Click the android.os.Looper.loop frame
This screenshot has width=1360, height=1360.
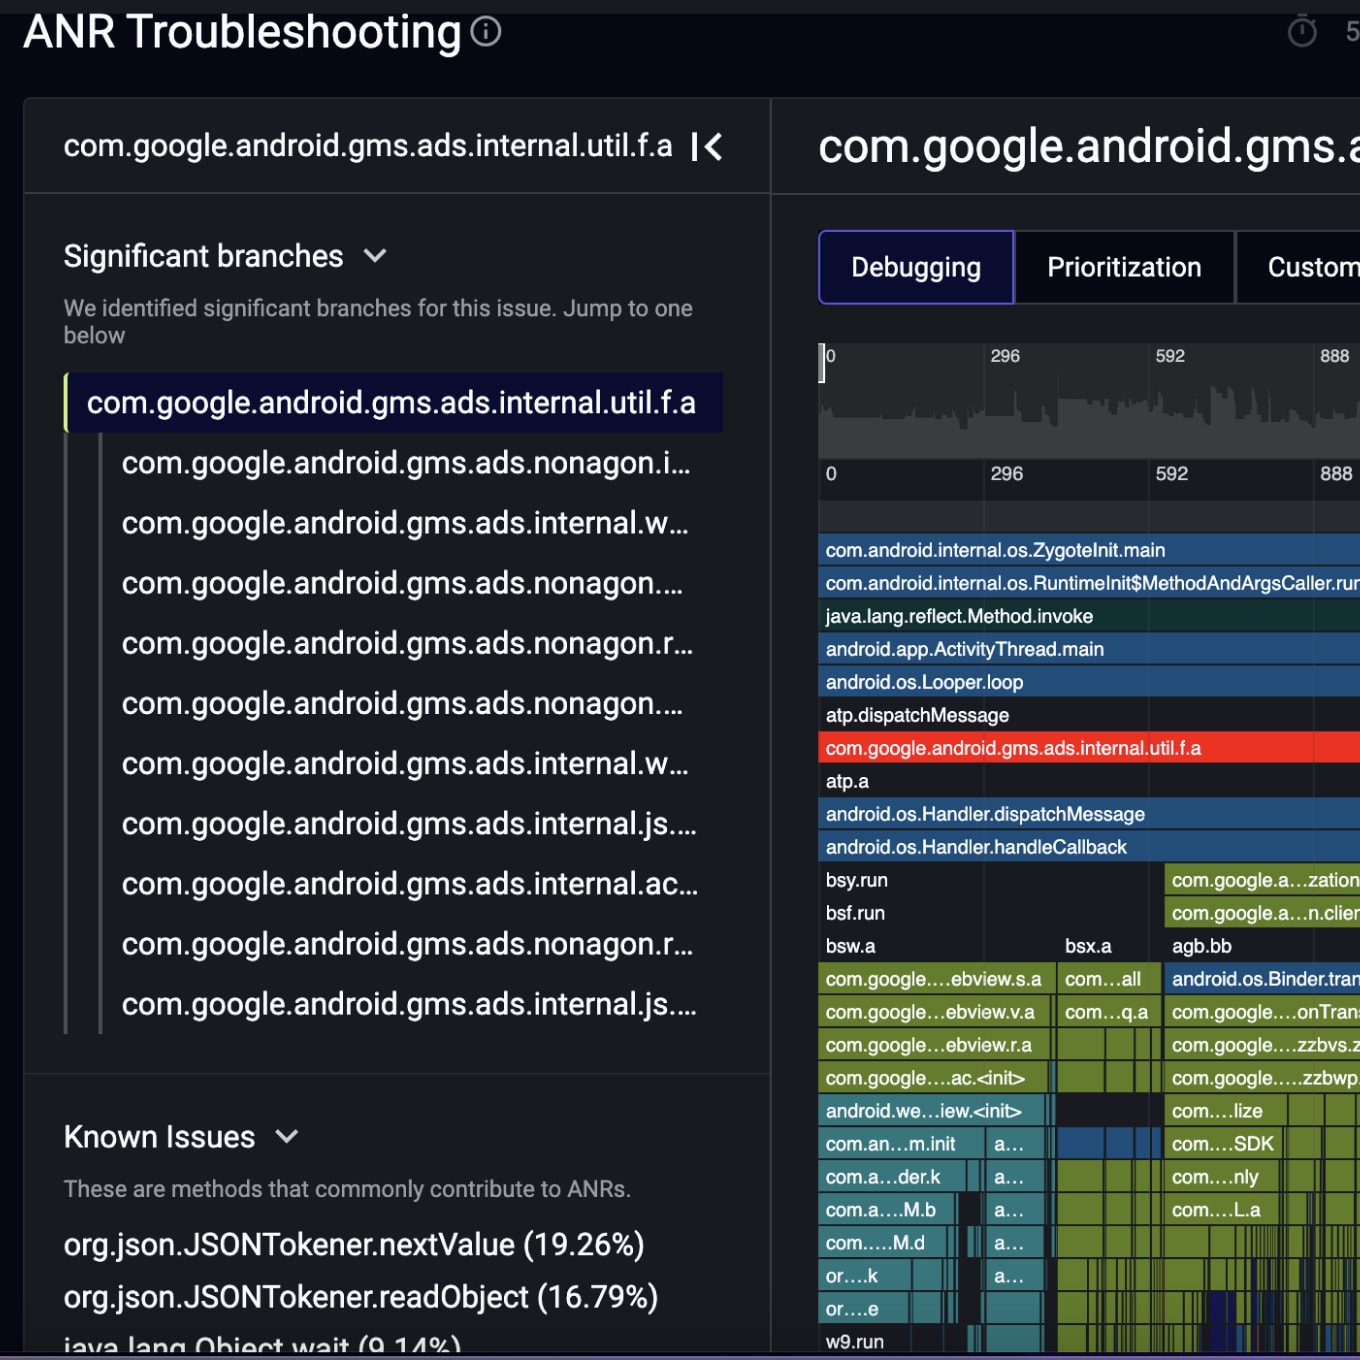coord(924,682)
